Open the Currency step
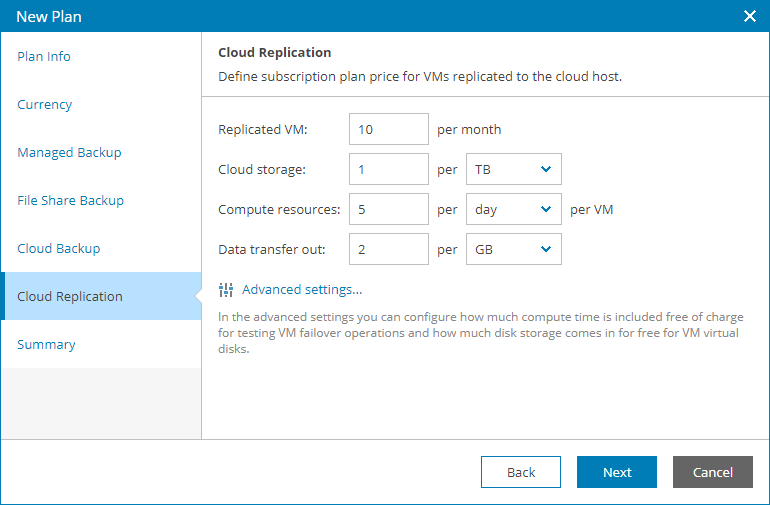This screenshot has height=505, width=770. pyautogui.click(x=45, y=105)
